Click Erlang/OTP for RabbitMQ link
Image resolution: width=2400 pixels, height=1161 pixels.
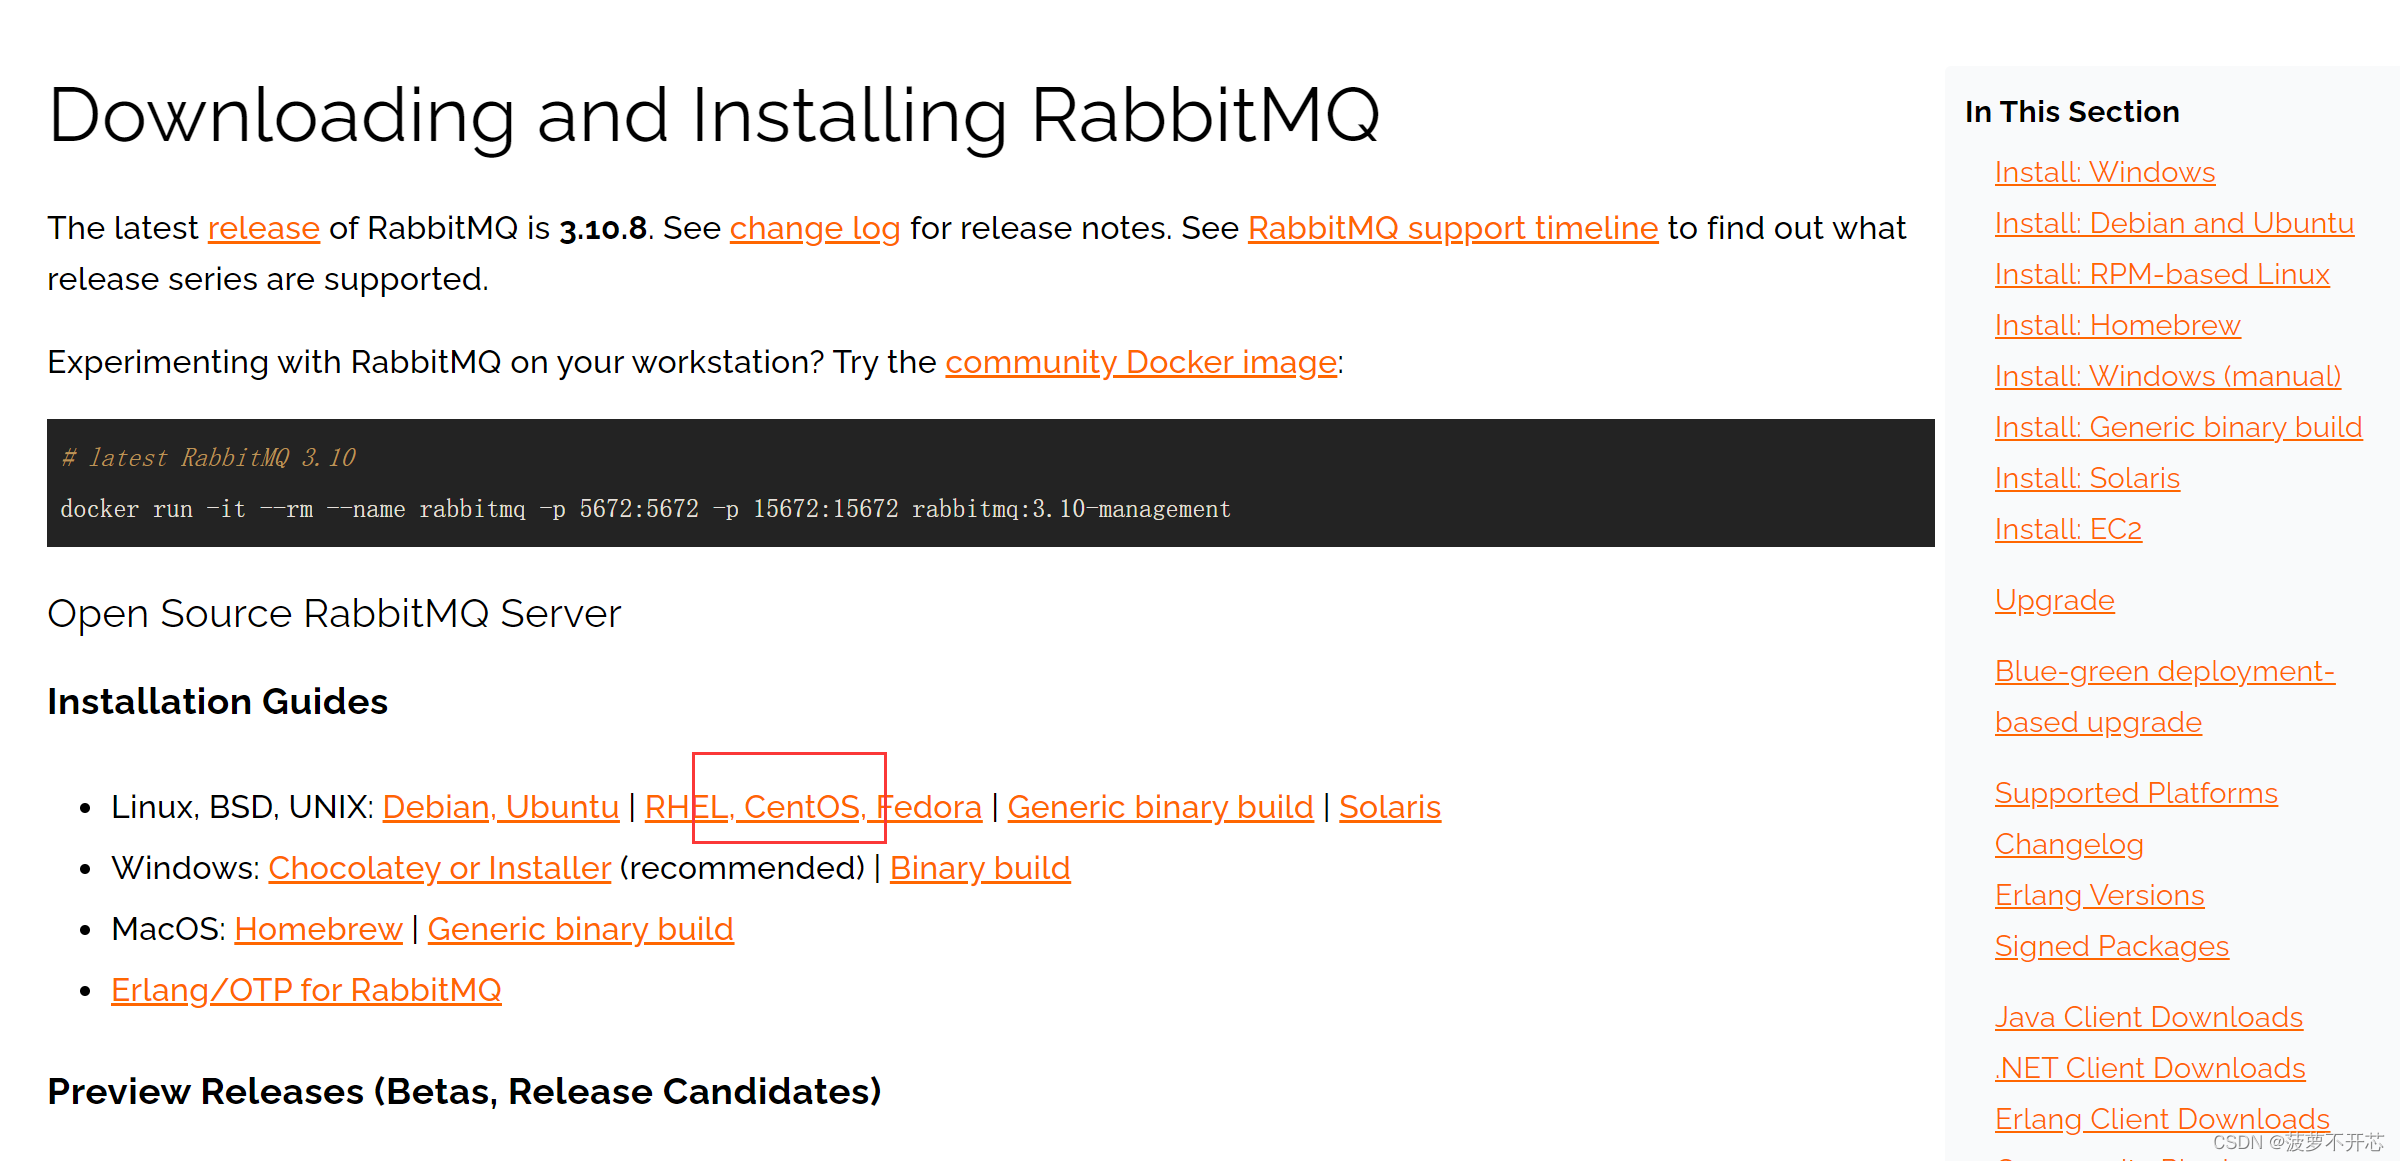[306, 989]
